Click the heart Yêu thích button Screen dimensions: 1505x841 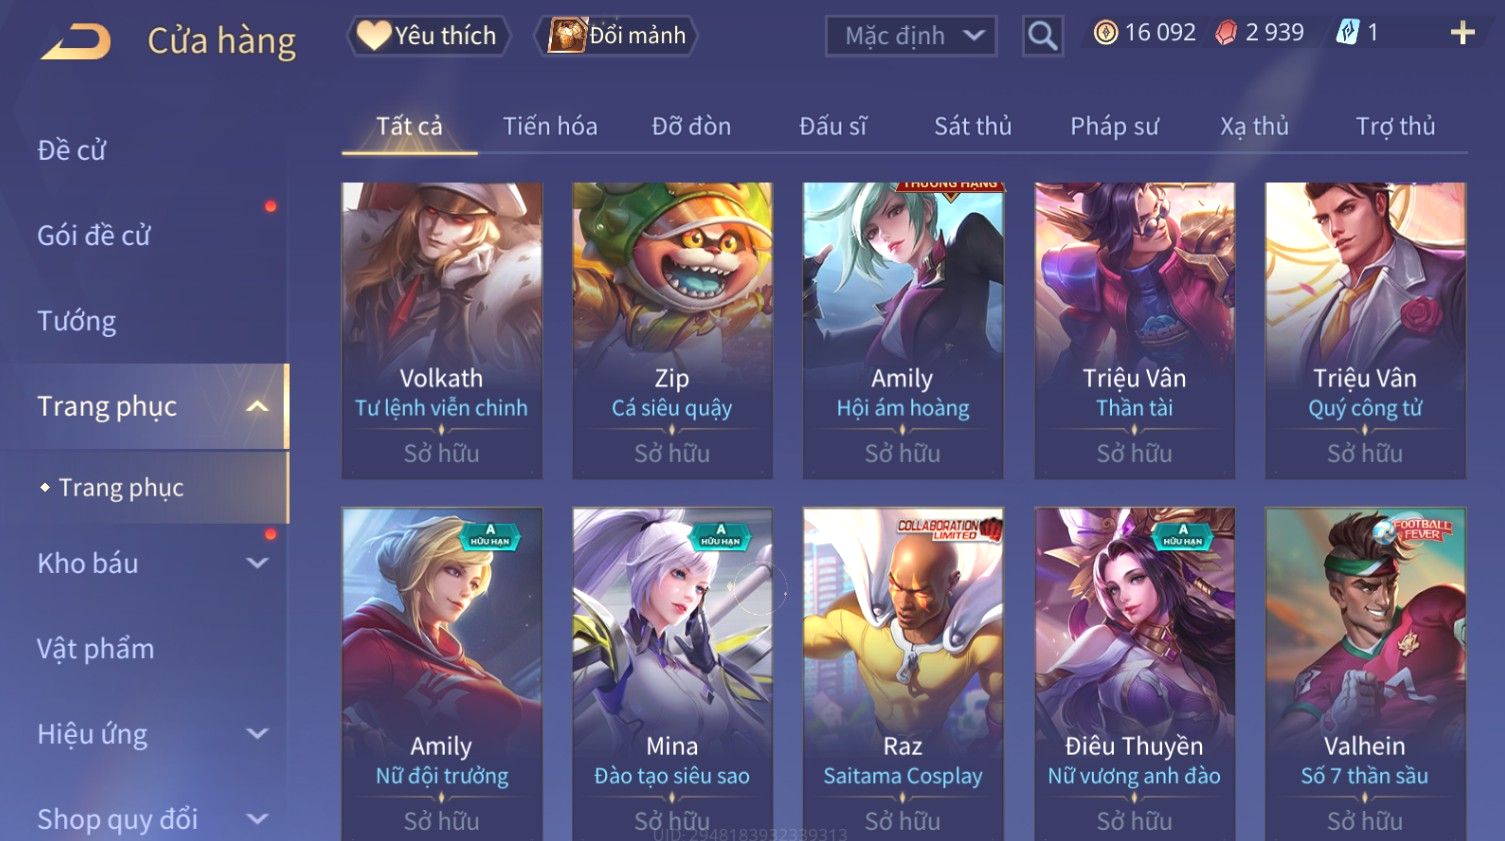428,36
